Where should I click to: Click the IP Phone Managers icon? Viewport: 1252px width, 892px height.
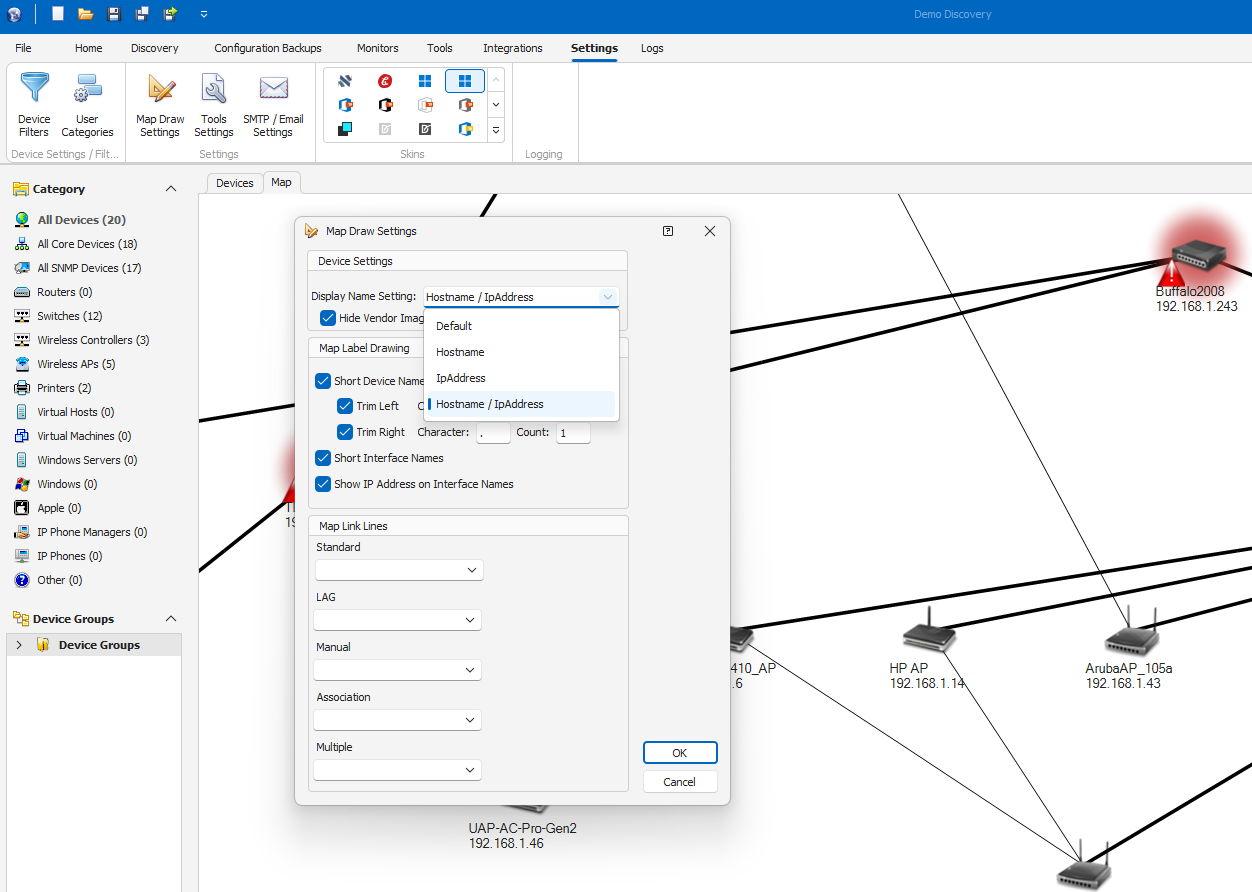point(22,532)
